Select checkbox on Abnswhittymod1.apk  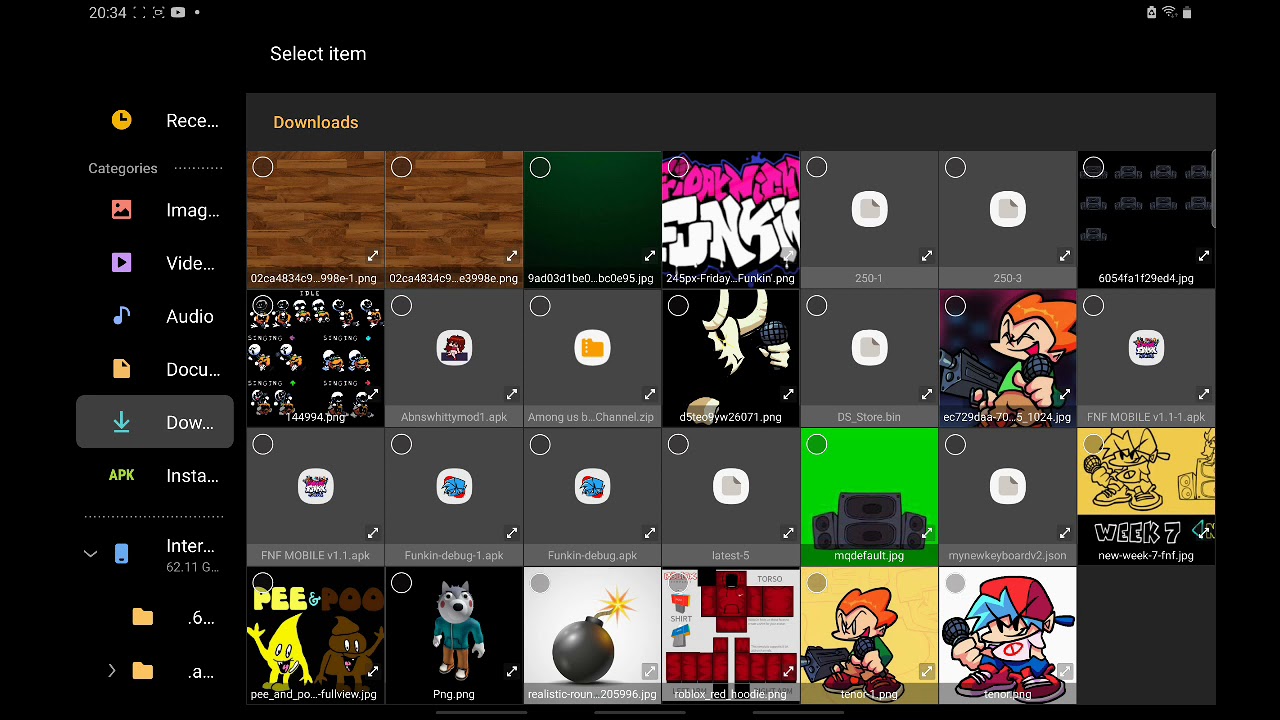(401, 305)
